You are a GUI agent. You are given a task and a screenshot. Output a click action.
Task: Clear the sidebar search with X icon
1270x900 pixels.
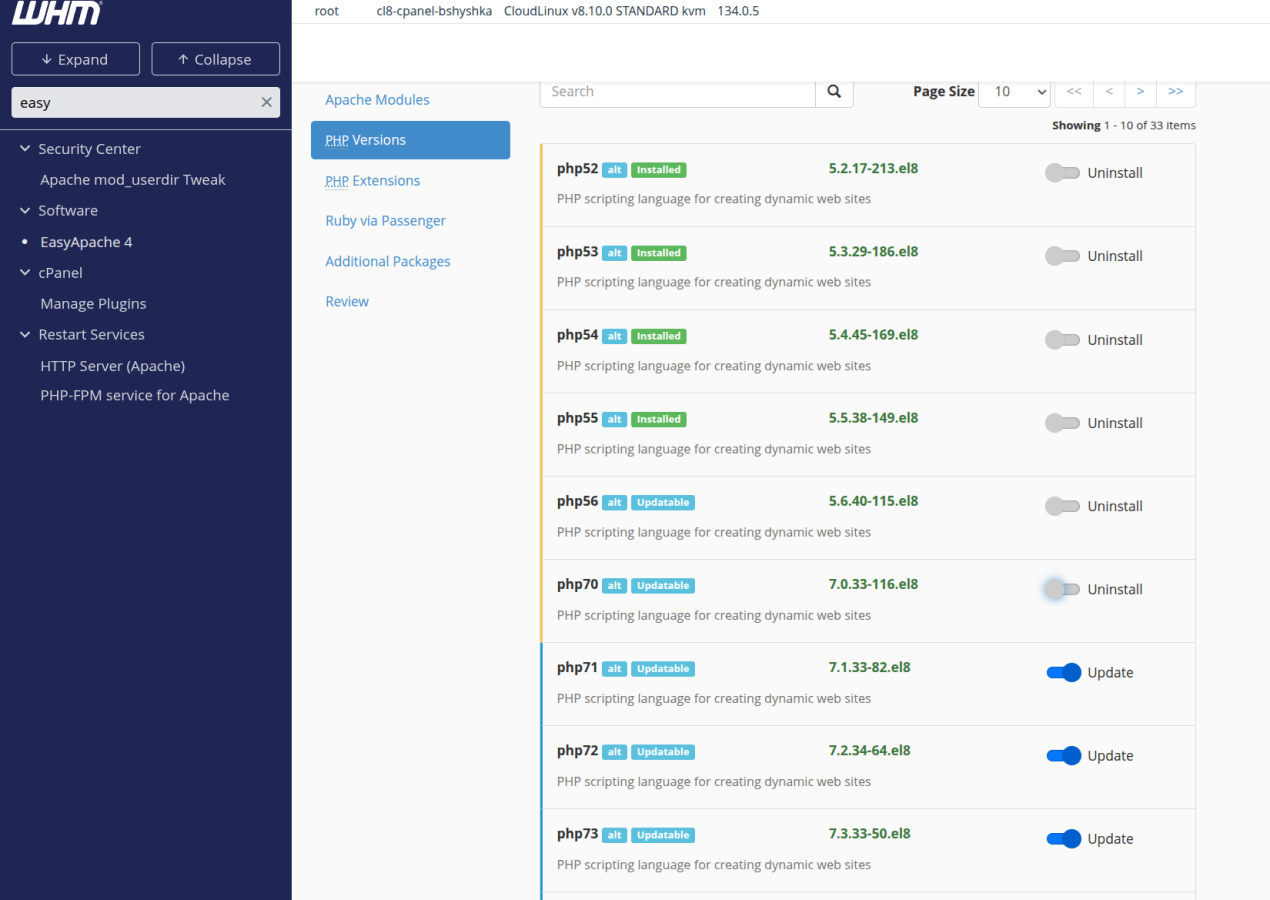tap(266, 102)
